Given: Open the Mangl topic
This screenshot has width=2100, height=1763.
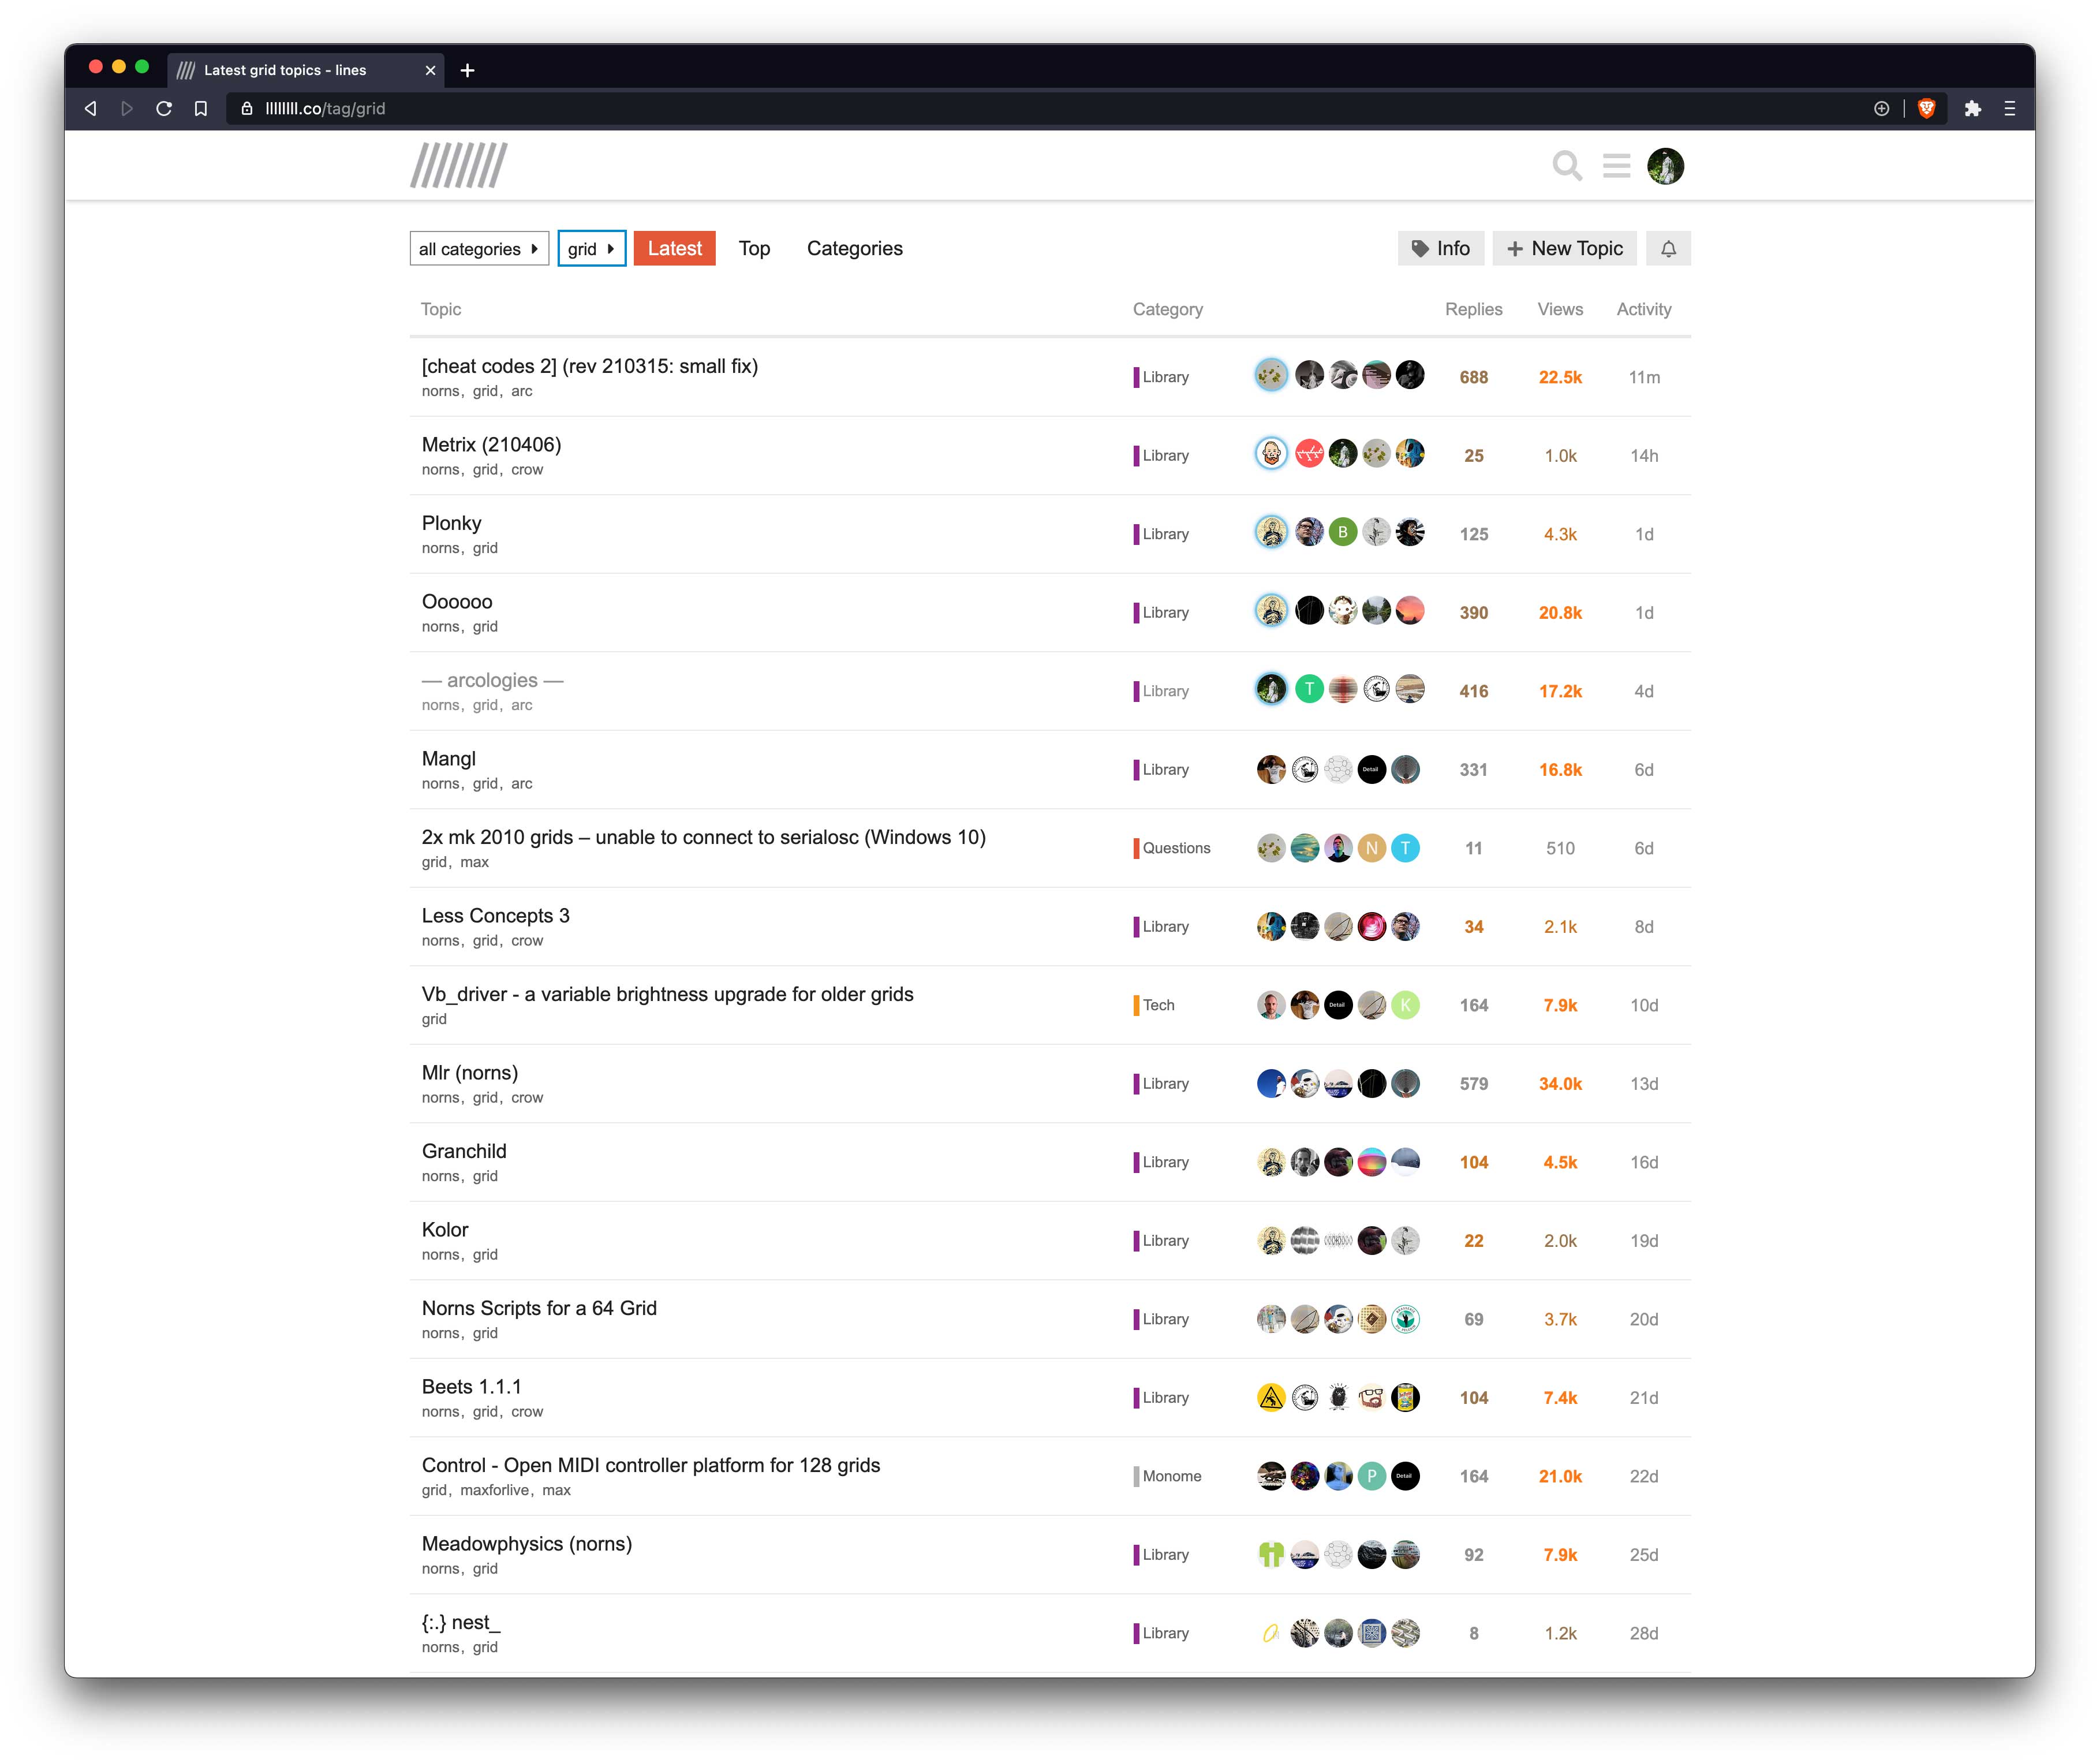Looking at the screenshot, I should (448, 759).
